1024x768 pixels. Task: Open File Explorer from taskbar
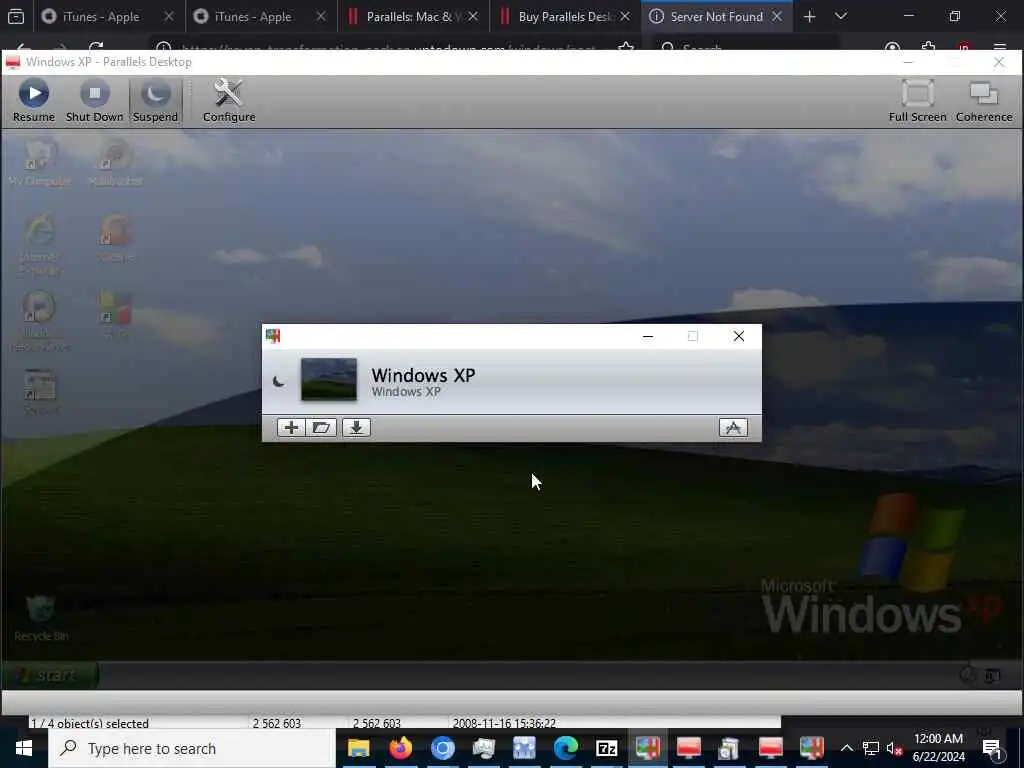[359, 748]
